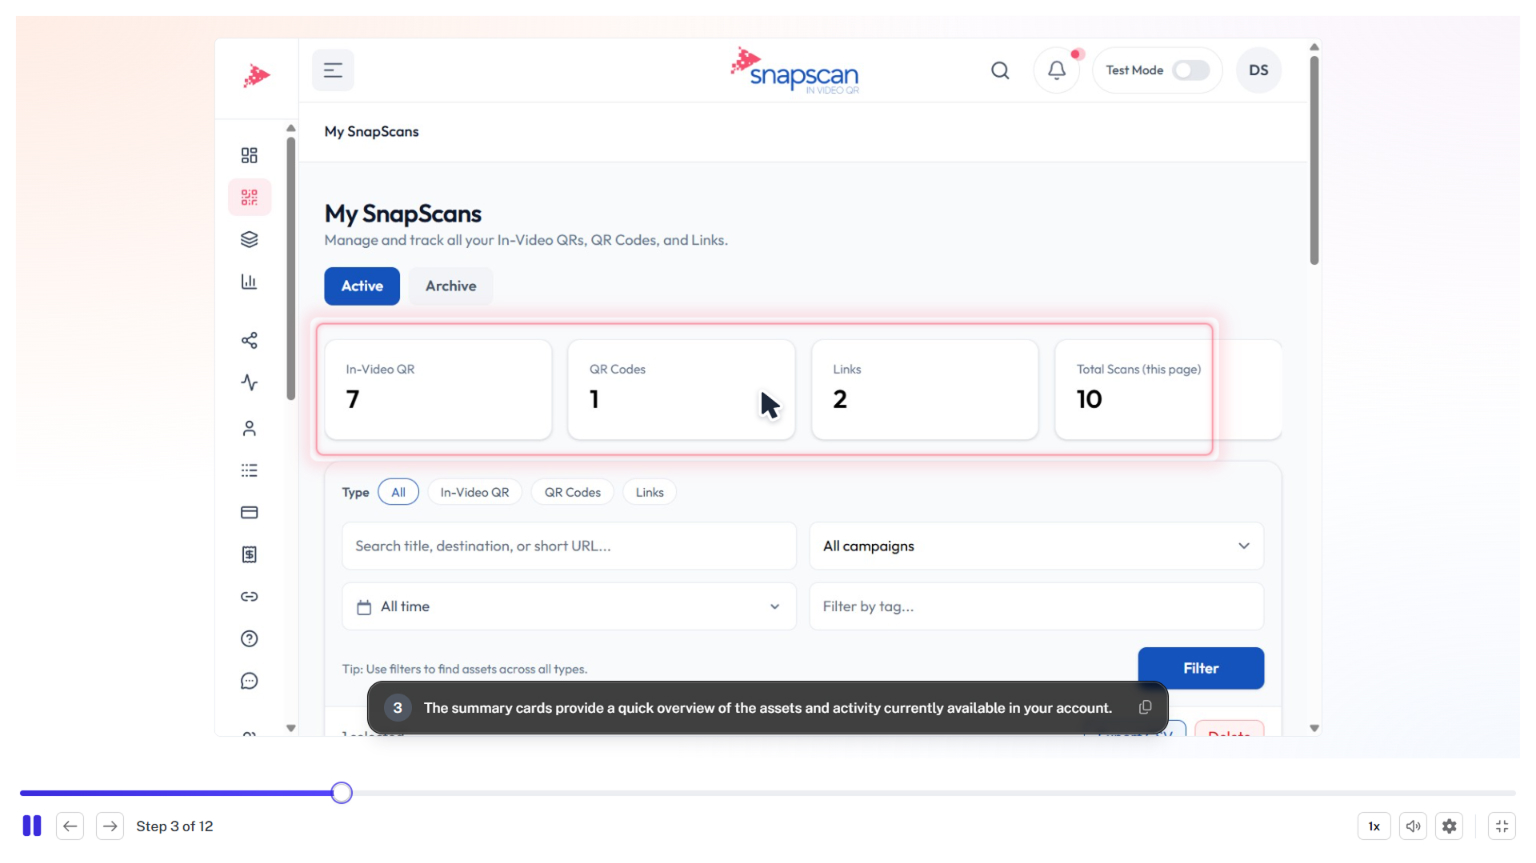Toggle the hamburger menu button

[x=333, y=70]
